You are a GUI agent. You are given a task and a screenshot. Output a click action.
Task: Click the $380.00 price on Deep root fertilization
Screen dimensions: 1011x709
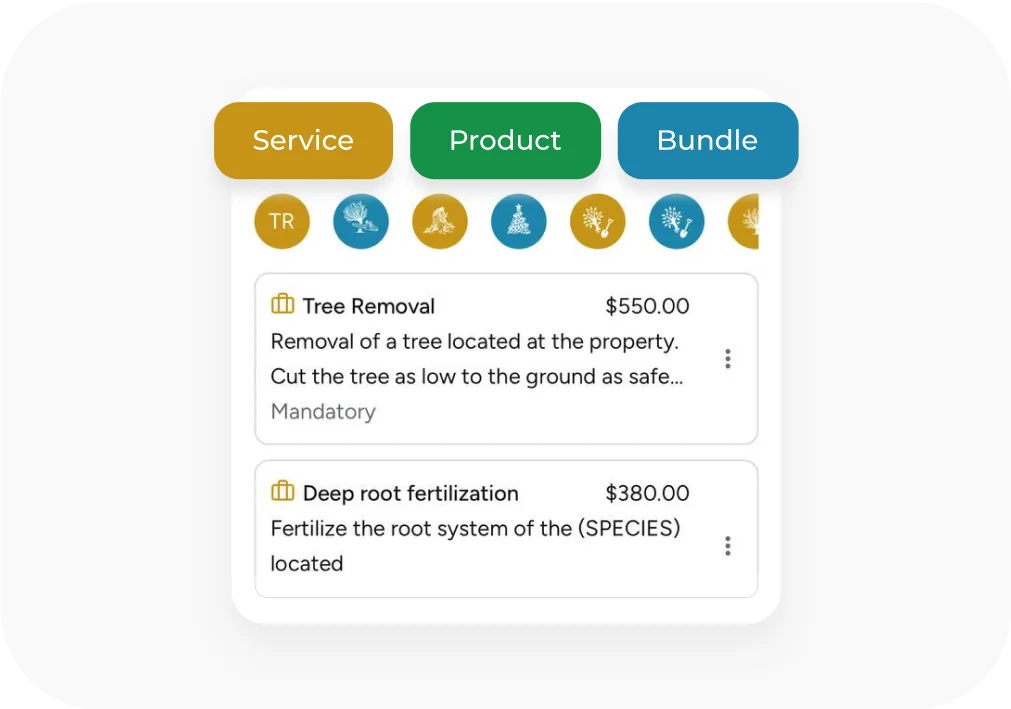(647, 493)
